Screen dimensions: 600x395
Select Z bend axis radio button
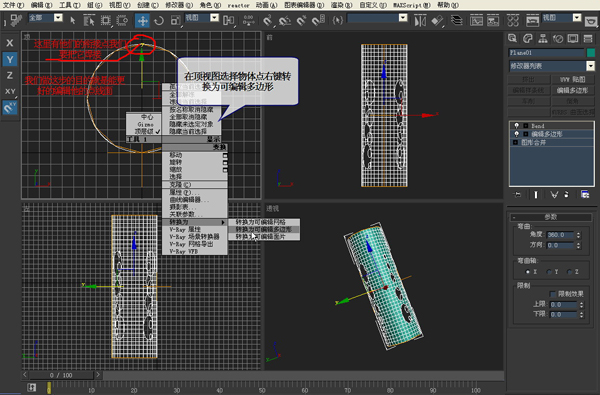click(x=570, y=272)
